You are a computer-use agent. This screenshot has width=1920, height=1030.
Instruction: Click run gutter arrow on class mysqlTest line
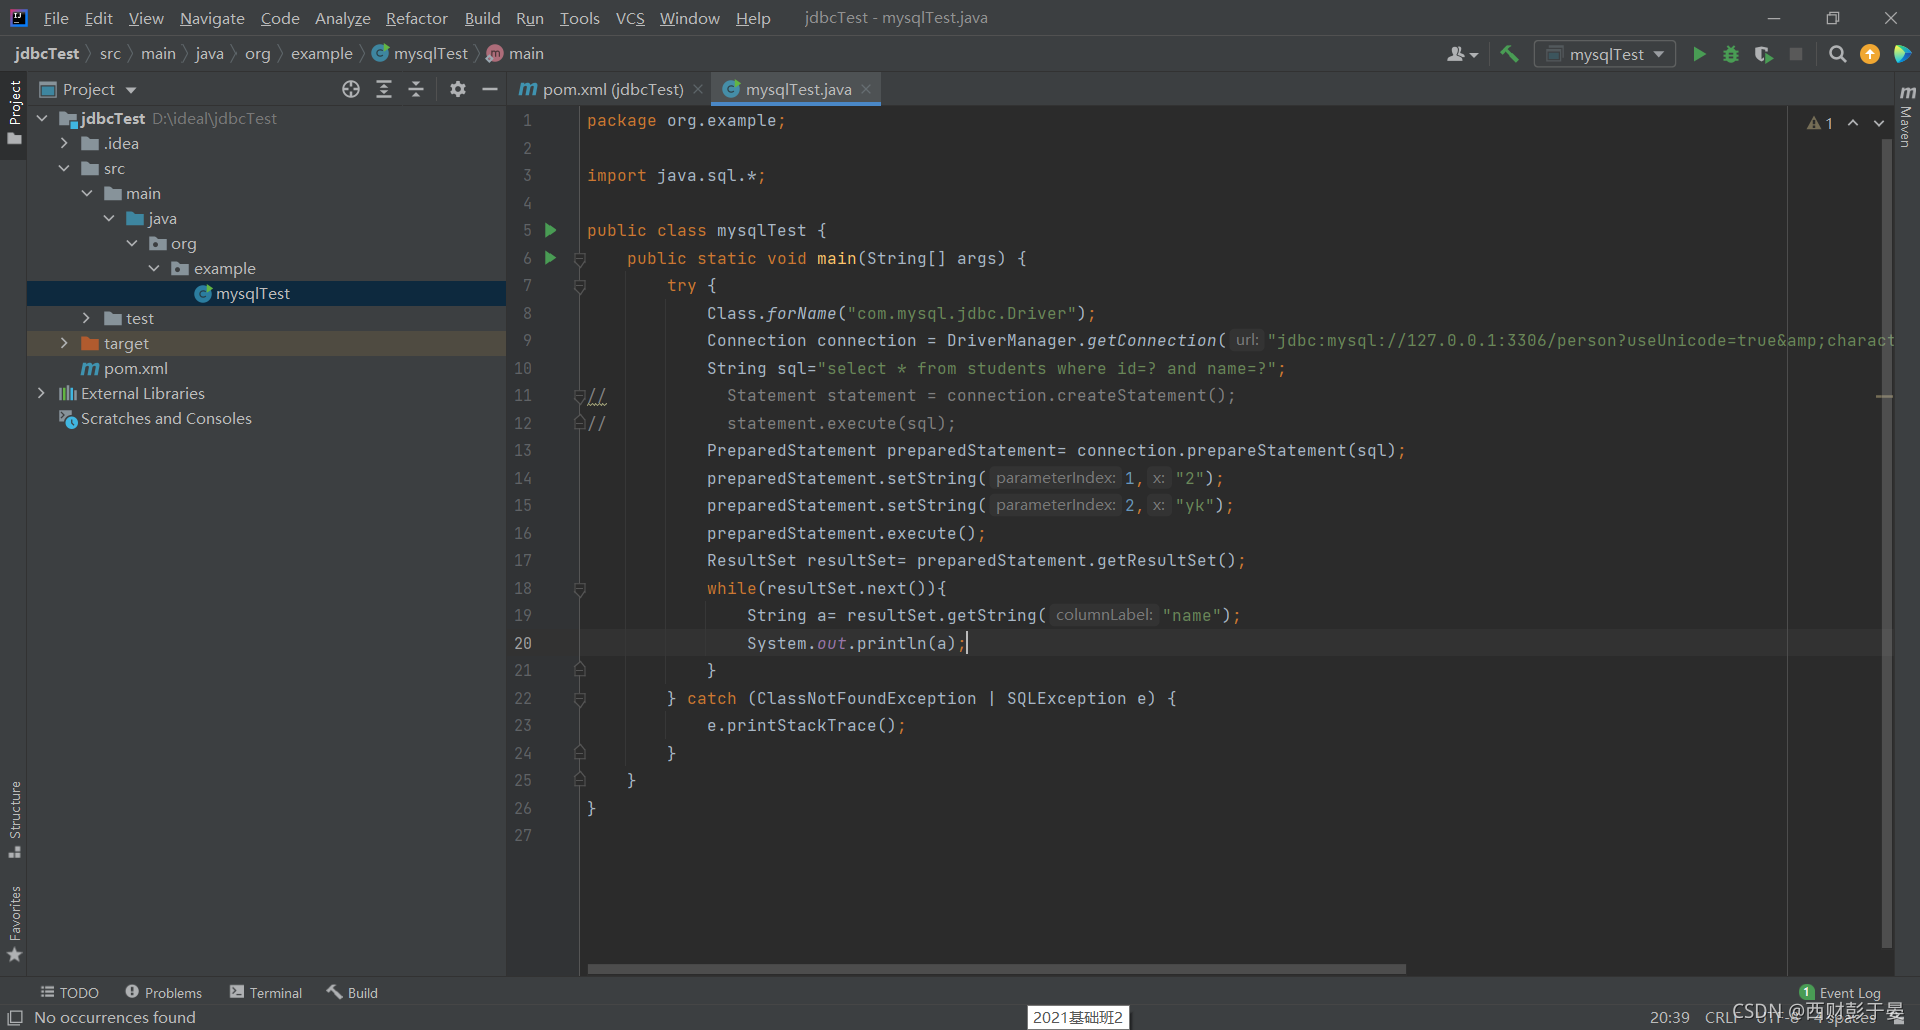(550, 230)
